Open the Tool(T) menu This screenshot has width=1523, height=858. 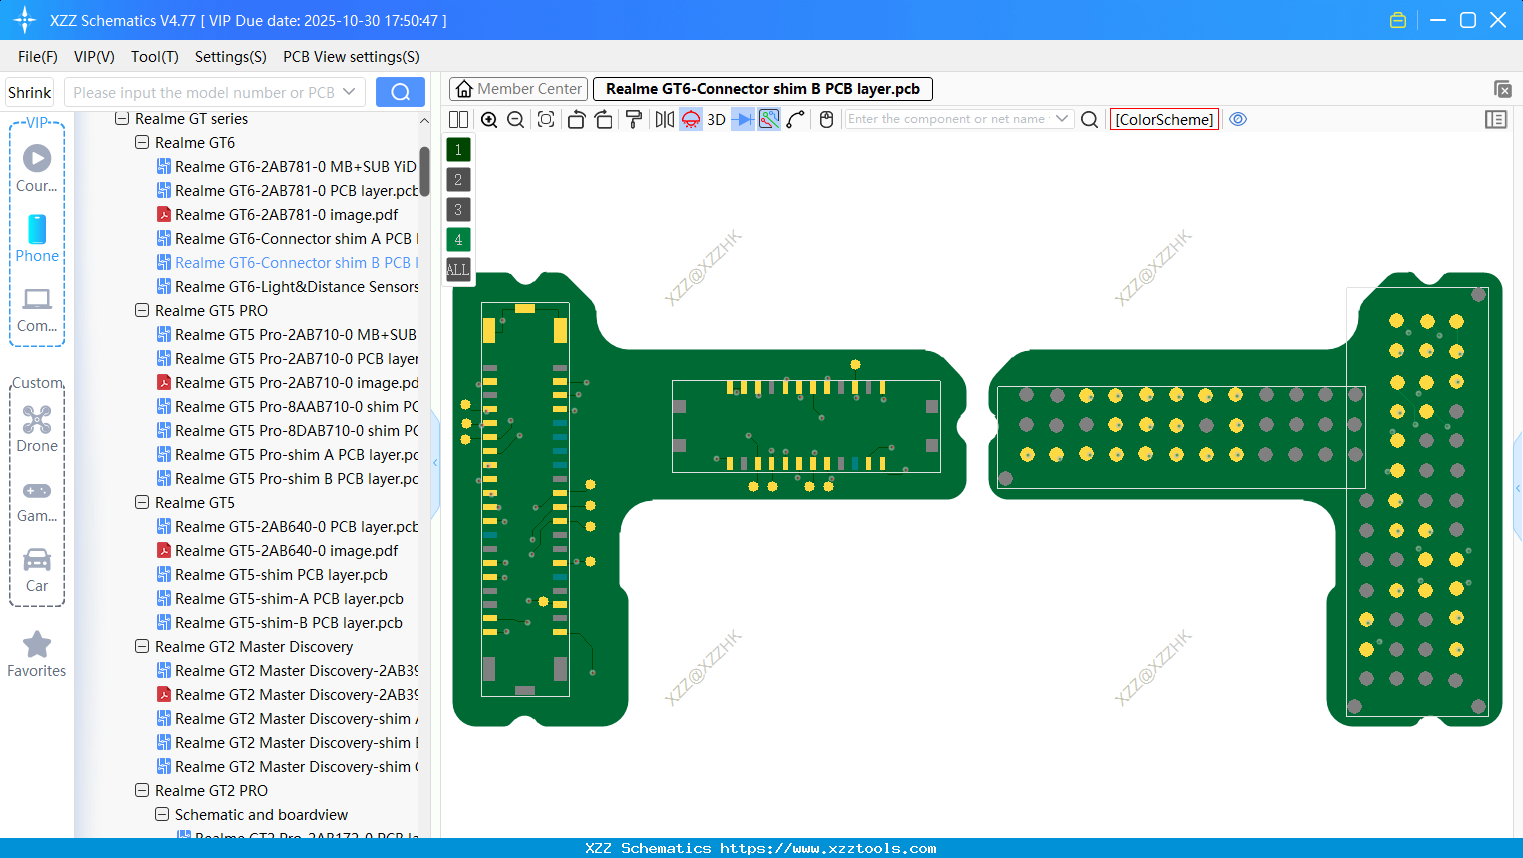[x=154, y=57]
